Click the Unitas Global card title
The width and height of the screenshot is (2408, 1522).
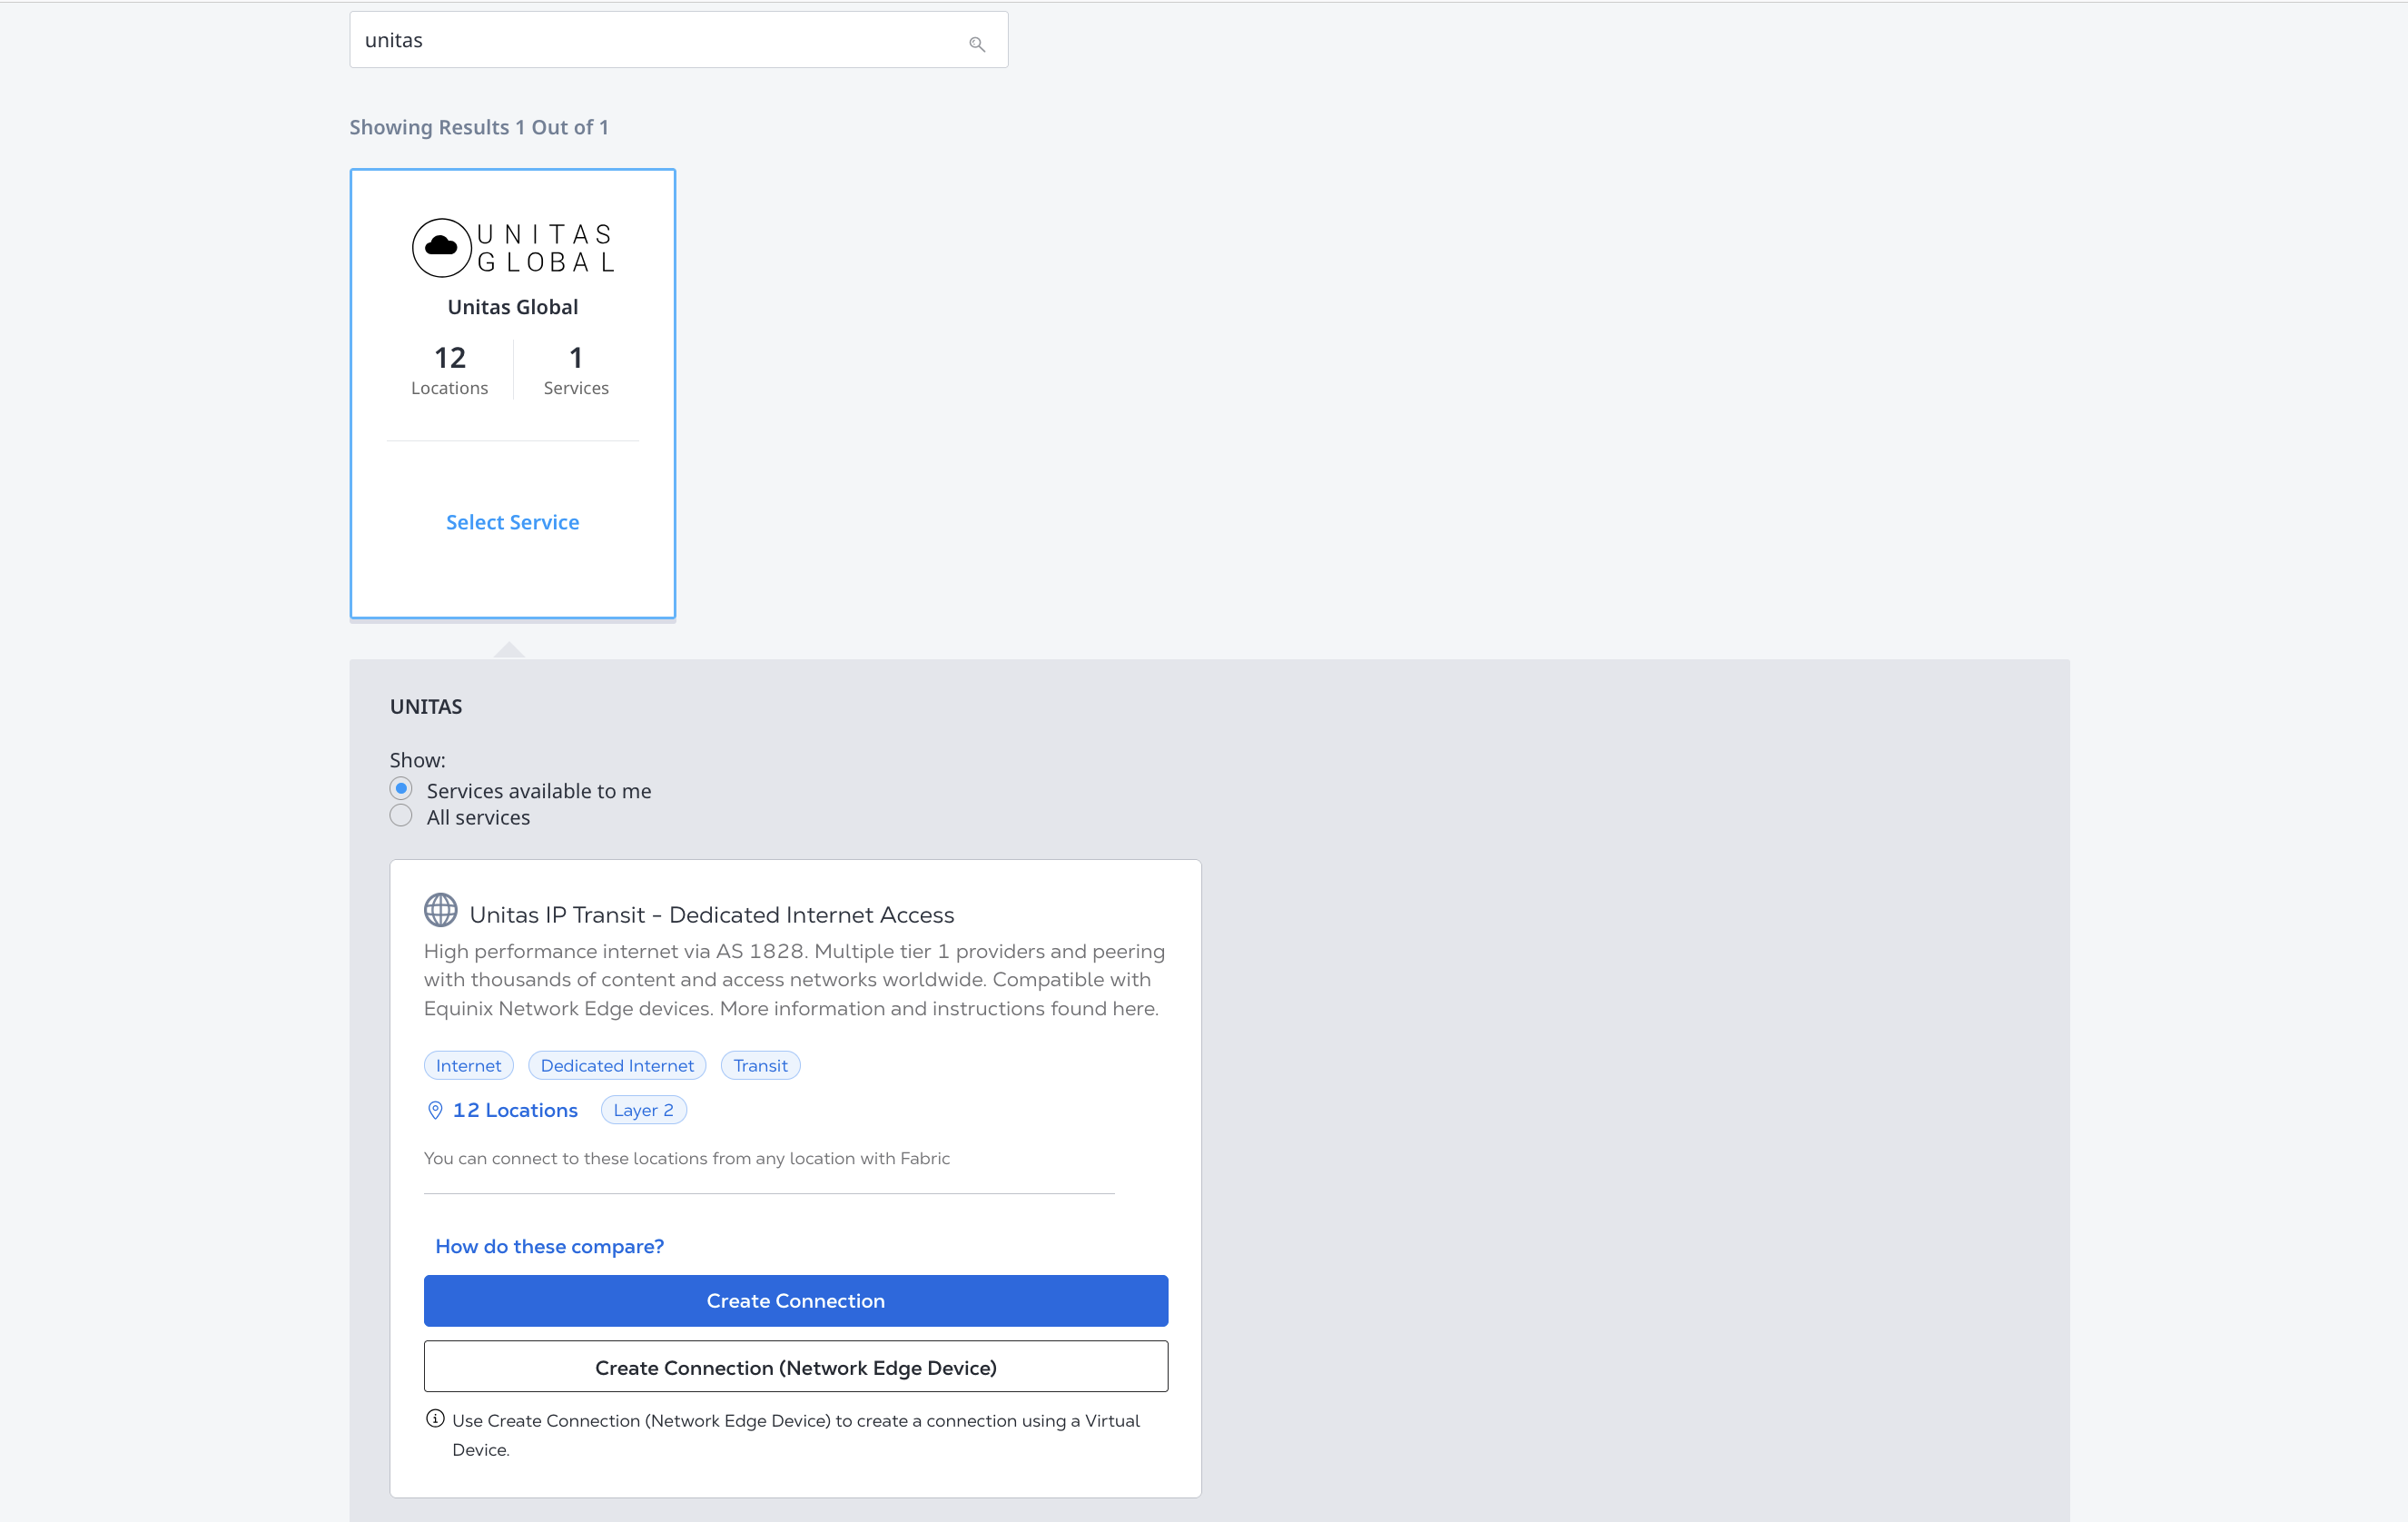513,307
